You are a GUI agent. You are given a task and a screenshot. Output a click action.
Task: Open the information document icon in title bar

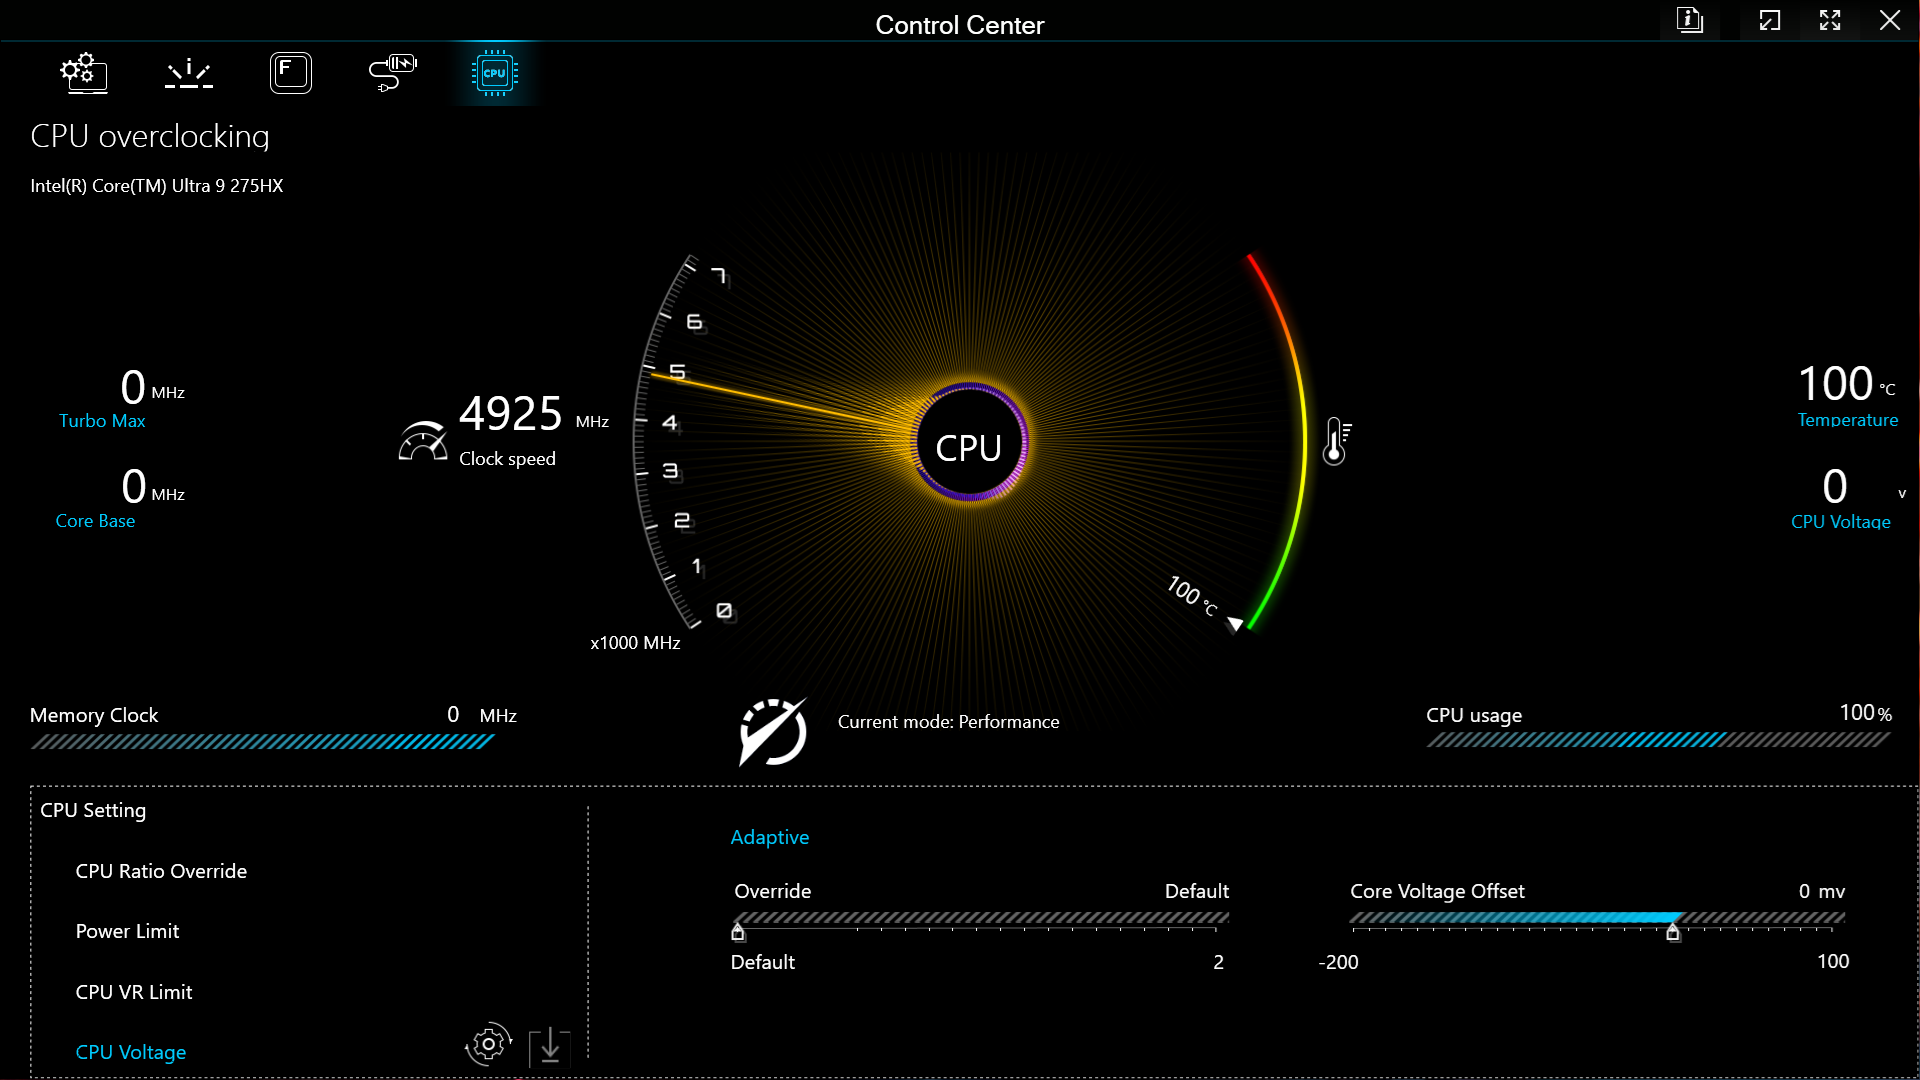click(1690, 20)
